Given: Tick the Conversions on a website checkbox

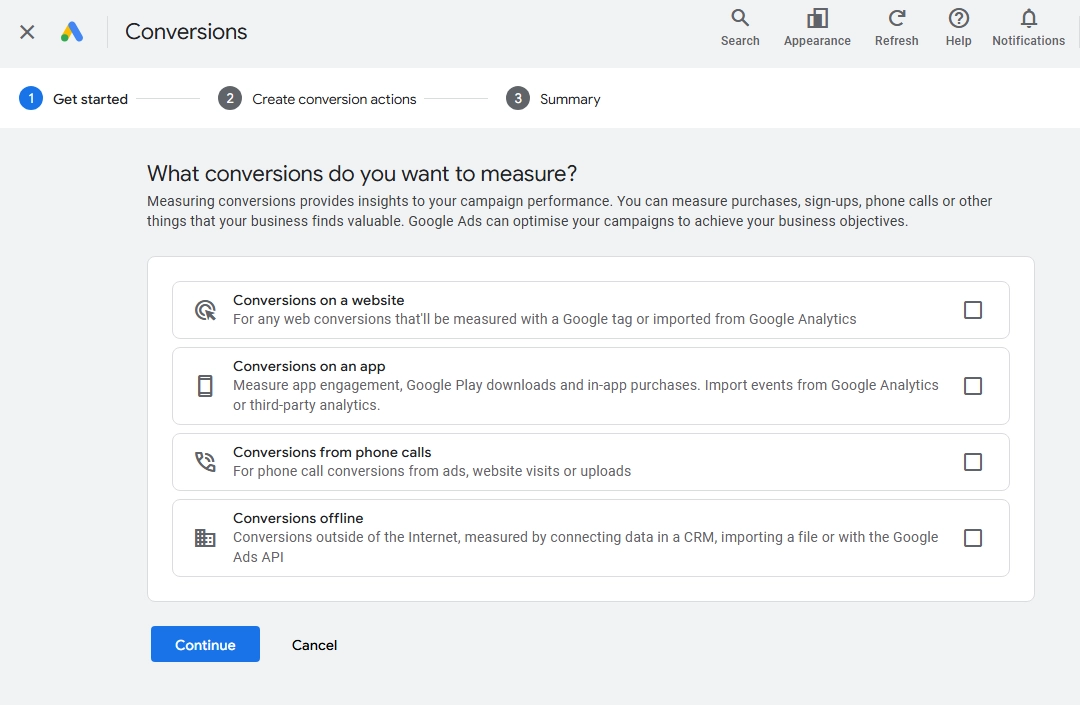Looking at the screenshot, I should pyautogui.click(x=973, y=310).
